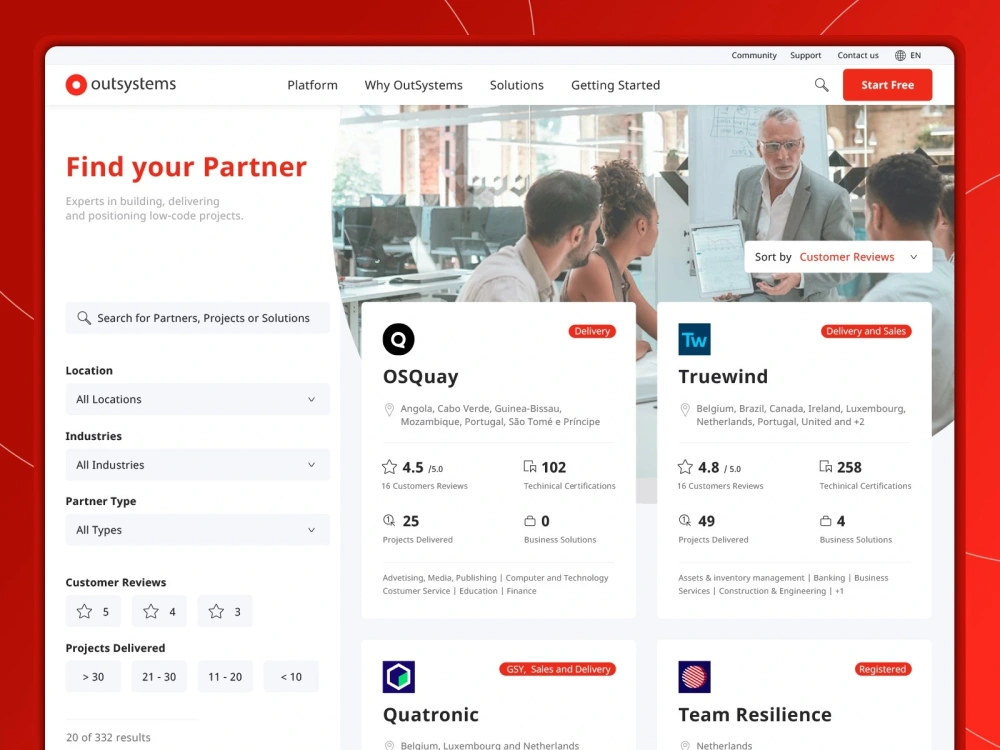The image size is (1000, 750).
Task: Open the EN language selector
Action: pos(908,55)
